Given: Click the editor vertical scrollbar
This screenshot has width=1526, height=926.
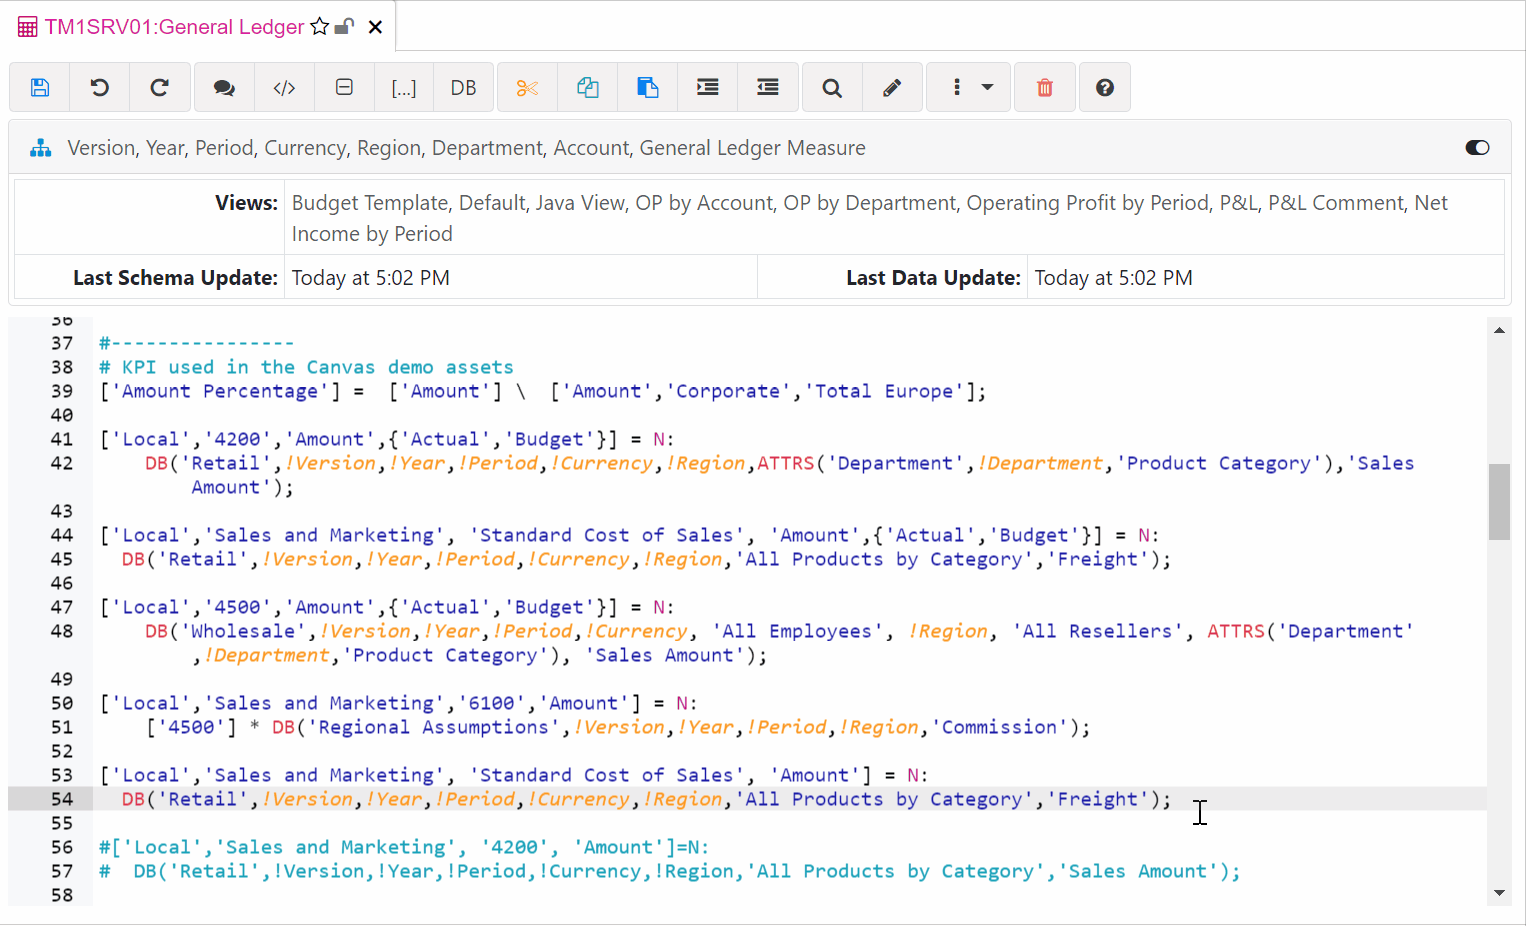Looking at the screenshot, I should click(1499, 500).
